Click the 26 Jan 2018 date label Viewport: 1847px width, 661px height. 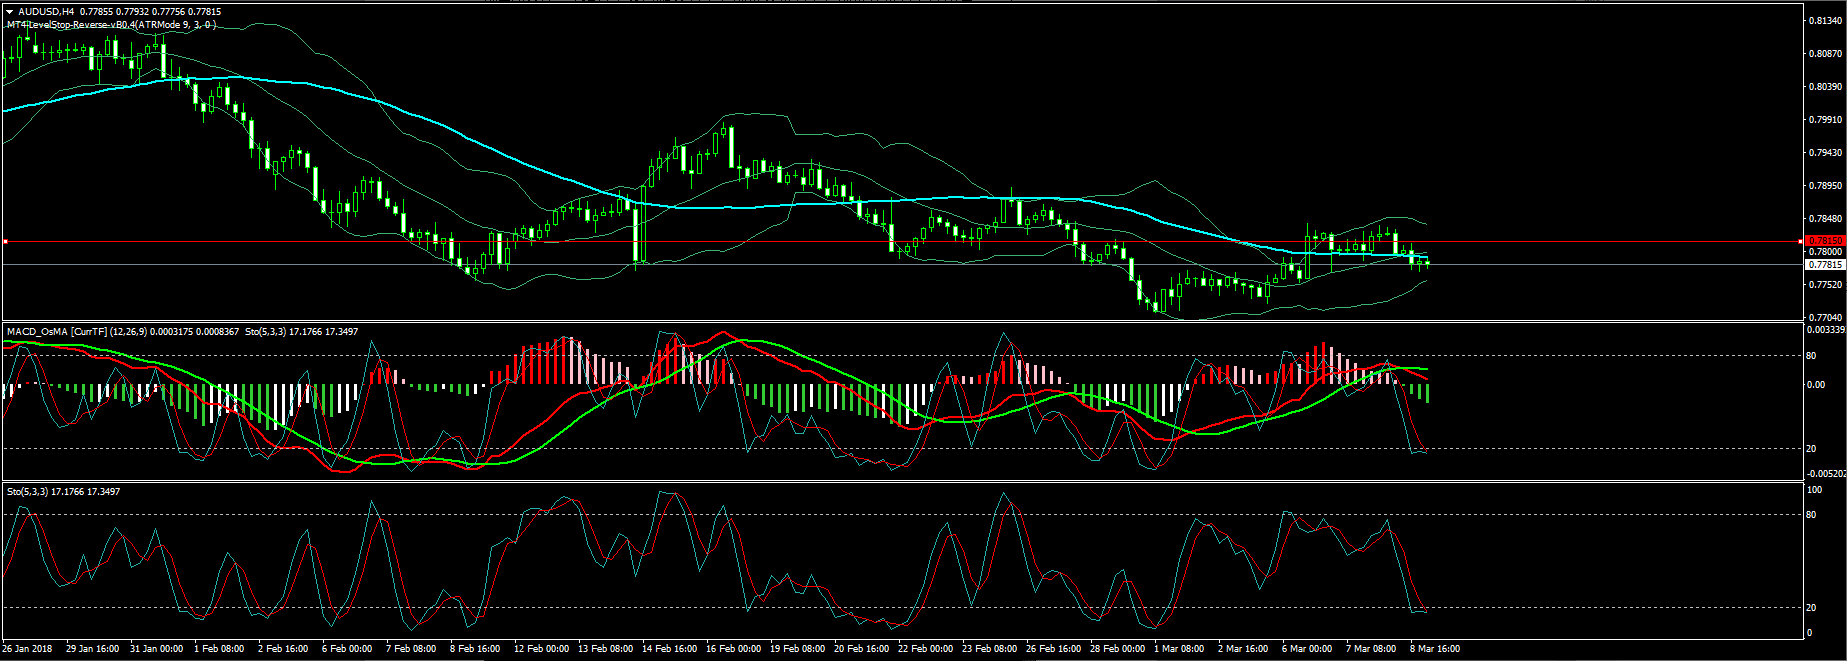29,649
